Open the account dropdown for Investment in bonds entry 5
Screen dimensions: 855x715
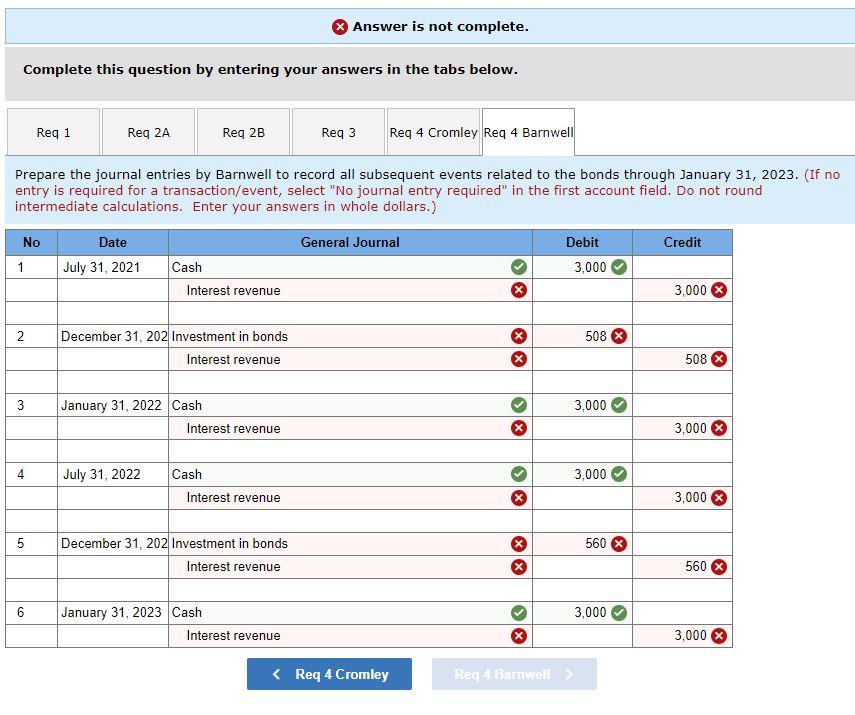pyautogui.click(x=340, y=543)
